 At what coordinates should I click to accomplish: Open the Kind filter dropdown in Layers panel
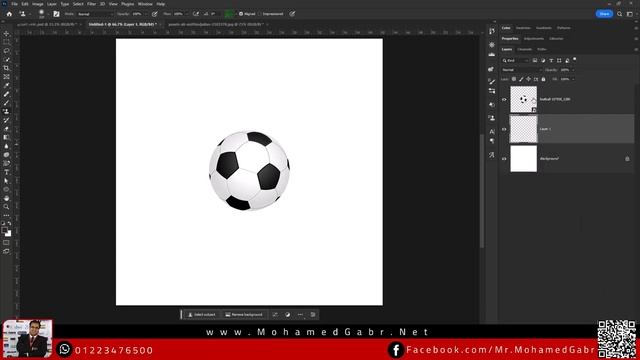pyautogui.click(x=516, y=60)
